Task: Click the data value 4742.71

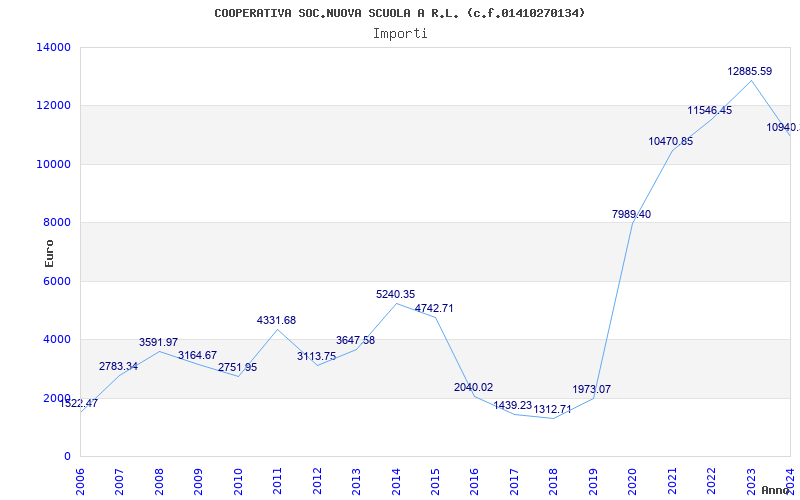Action: click(x=434, y=308)
